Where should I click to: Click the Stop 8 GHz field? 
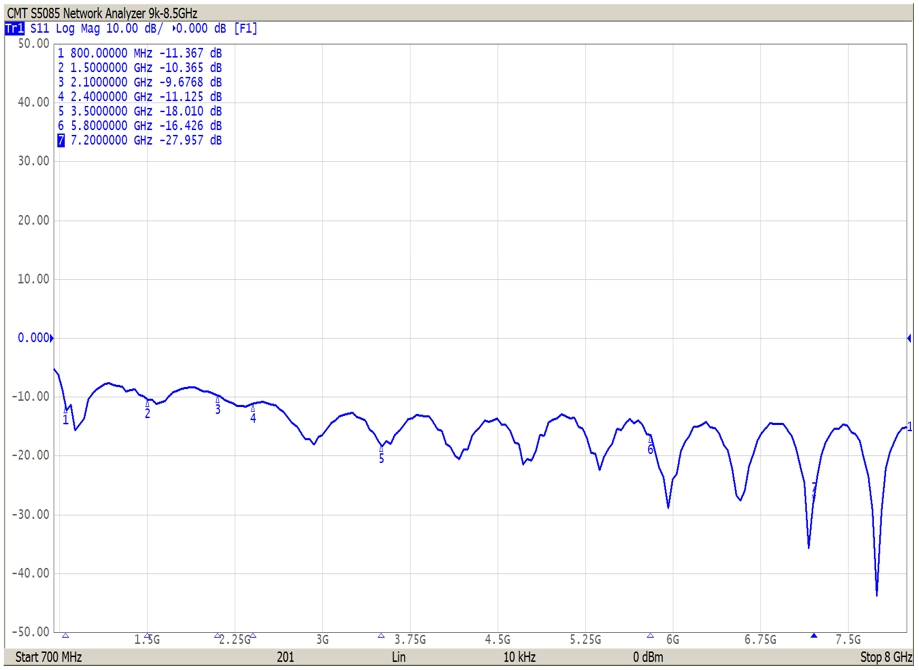886,657
